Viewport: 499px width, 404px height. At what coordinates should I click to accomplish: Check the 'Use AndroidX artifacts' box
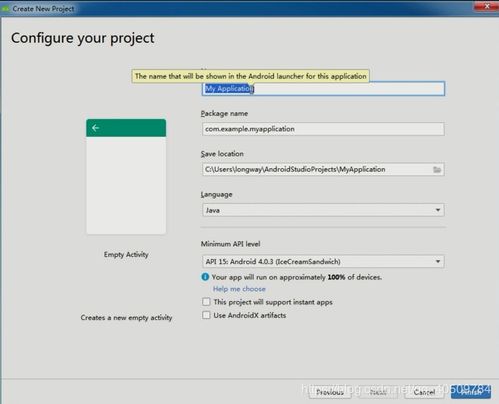point(206,315)
